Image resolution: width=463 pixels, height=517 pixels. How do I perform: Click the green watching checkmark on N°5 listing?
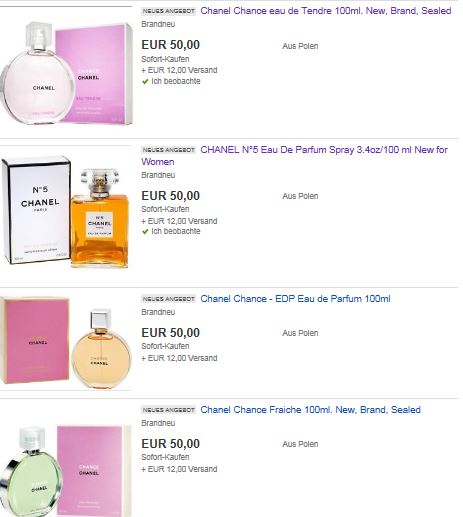coord(145,231)
